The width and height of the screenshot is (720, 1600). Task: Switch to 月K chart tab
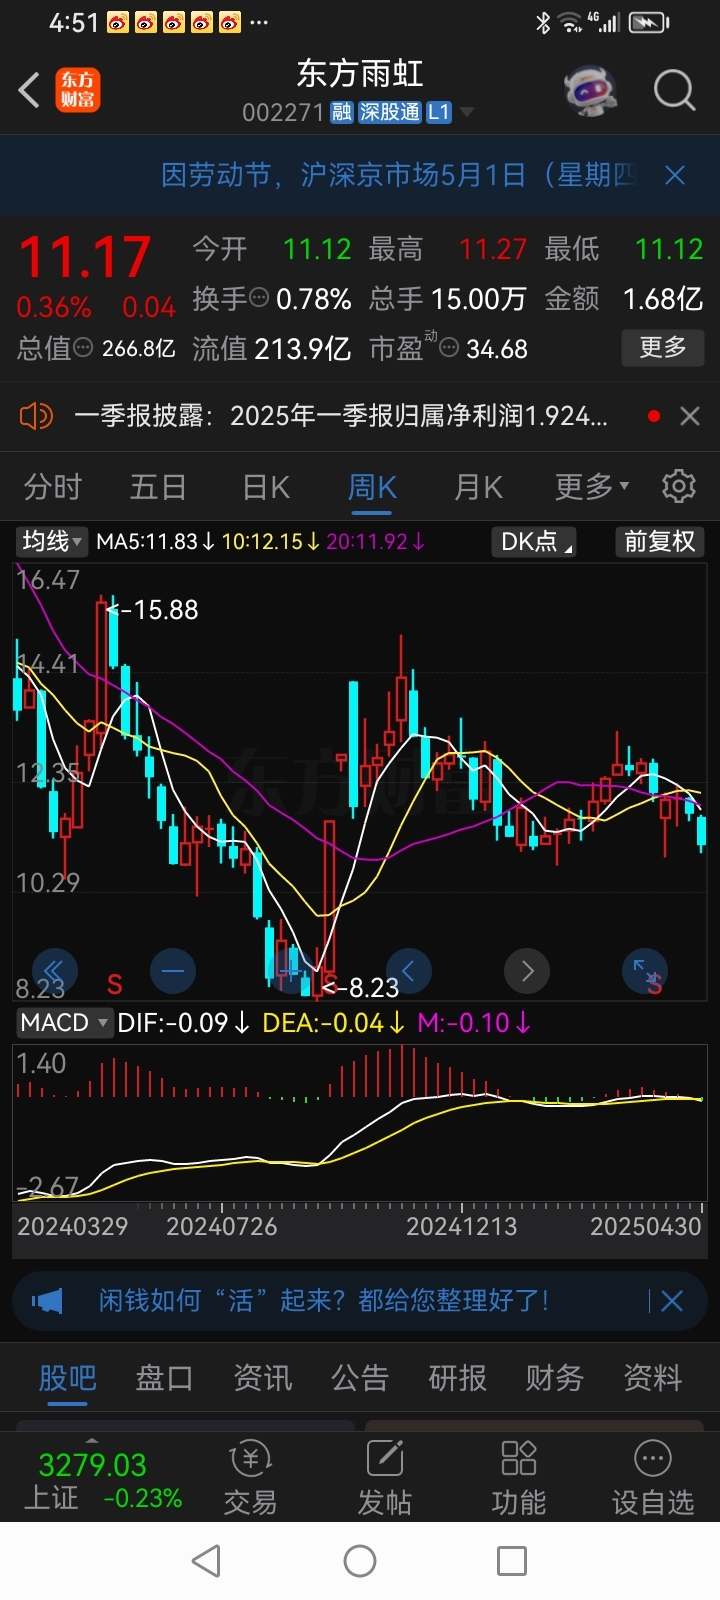coord(478,487)
